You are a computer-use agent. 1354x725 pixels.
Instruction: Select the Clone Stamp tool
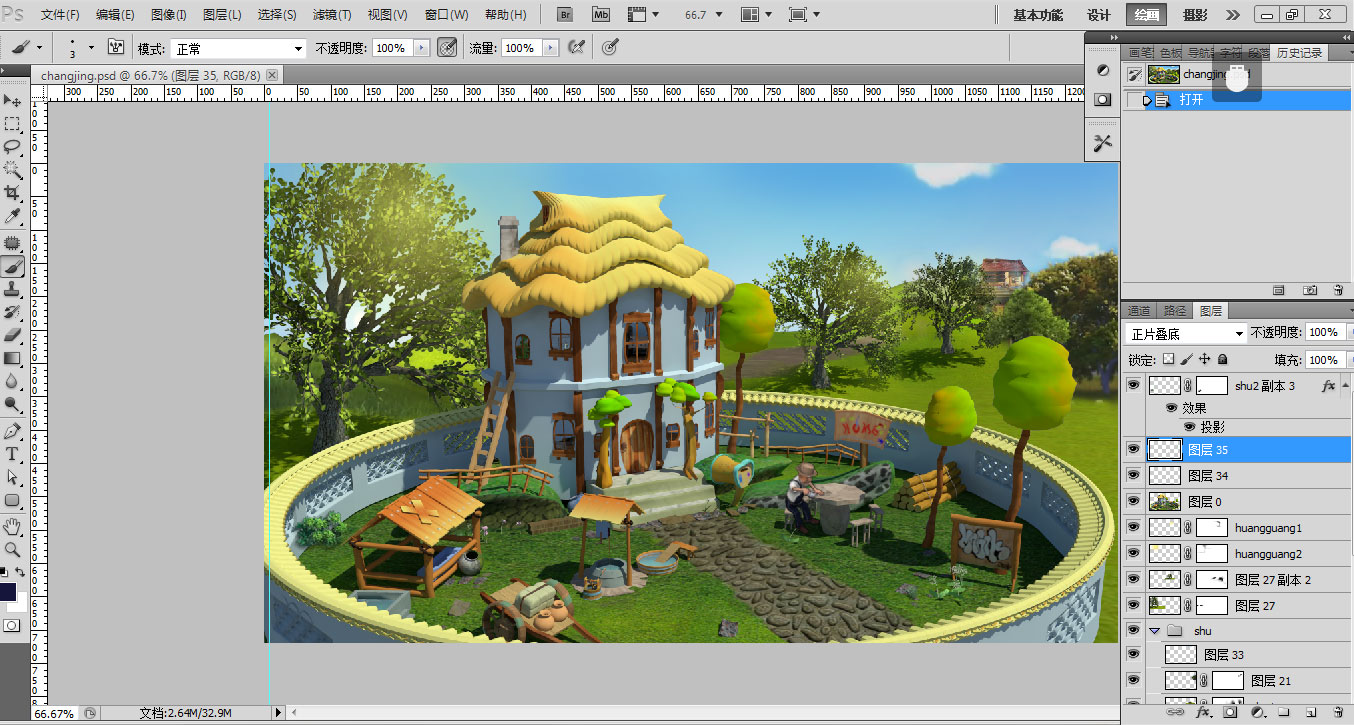pyautogui.click(x=12, y=289)
